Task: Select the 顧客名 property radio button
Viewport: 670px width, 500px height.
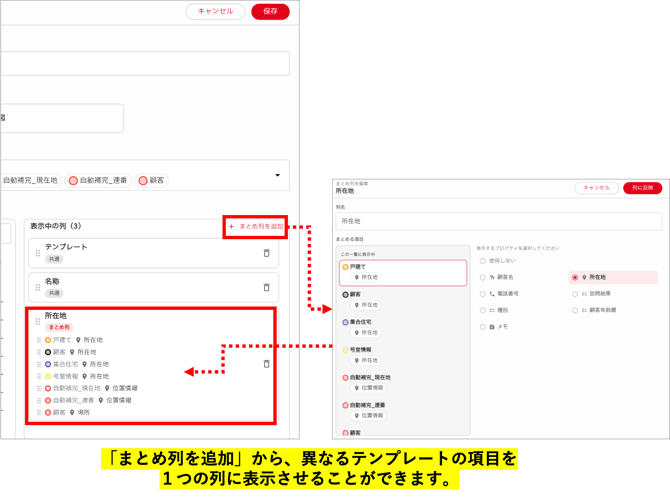Action: click(x=482, y=277)
